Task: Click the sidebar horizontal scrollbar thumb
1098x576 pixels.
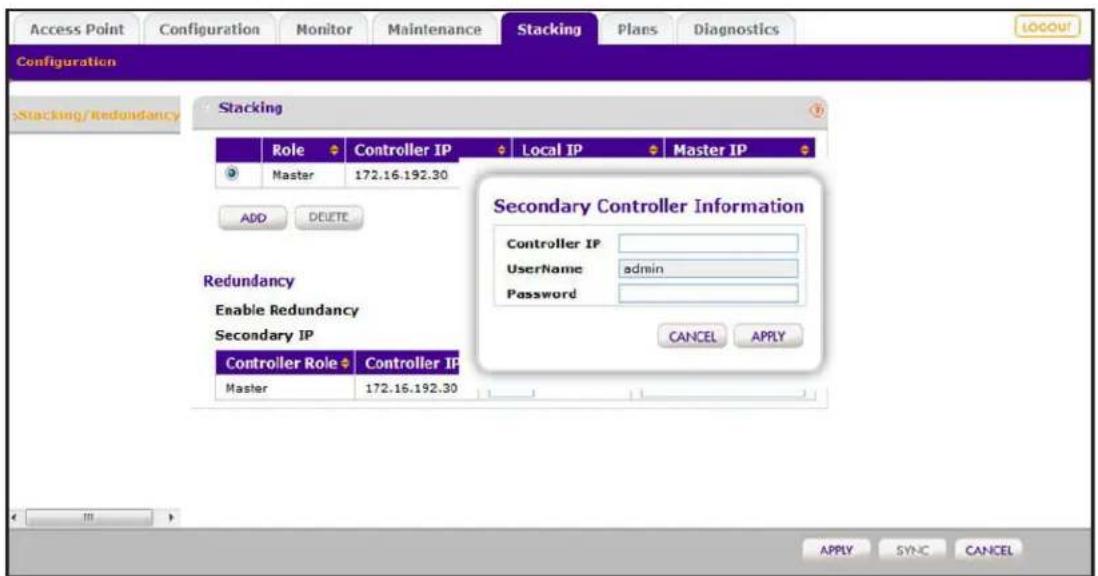Action: (89, 518)
